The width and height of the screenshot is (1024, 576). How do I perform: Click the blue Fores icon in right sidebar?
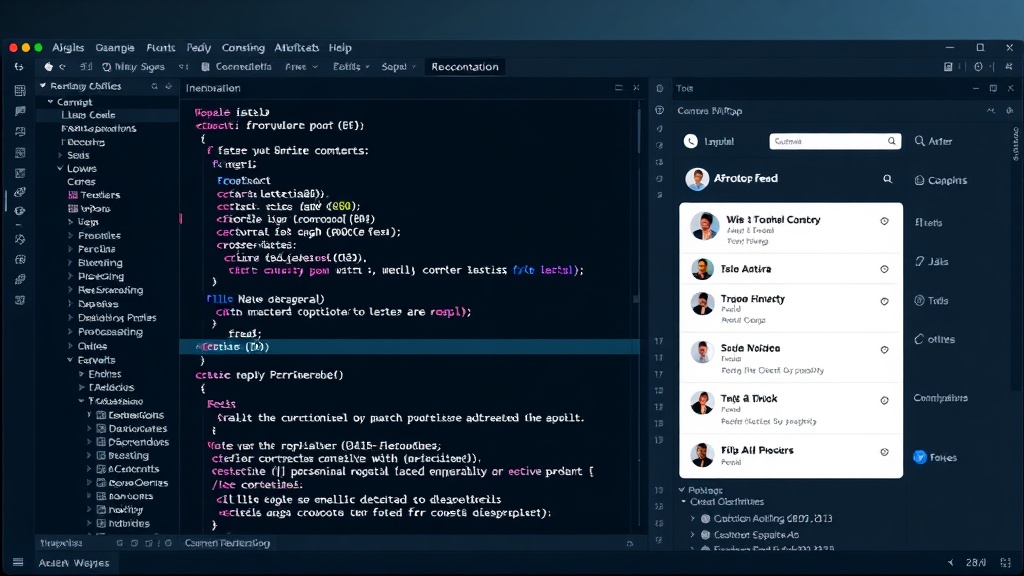click(920, 457)
